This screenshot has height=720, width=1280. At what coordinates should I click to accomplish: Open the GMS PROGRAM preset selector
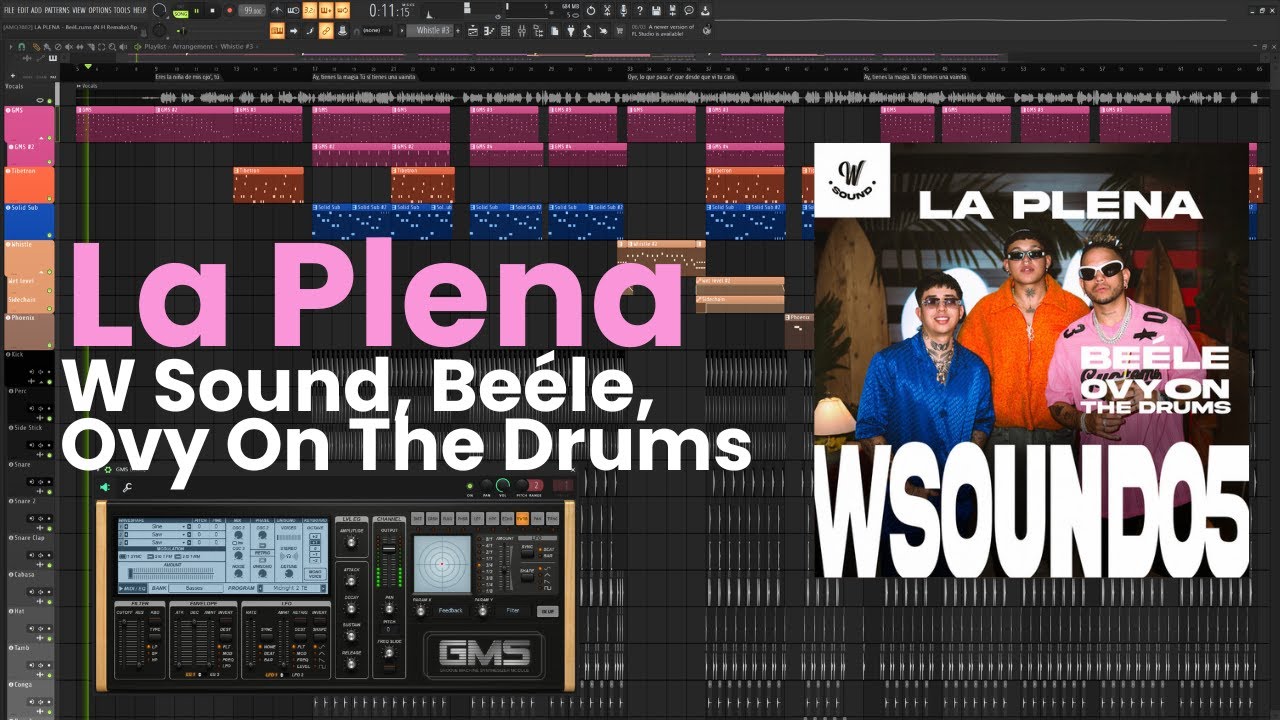pos(293,588)
